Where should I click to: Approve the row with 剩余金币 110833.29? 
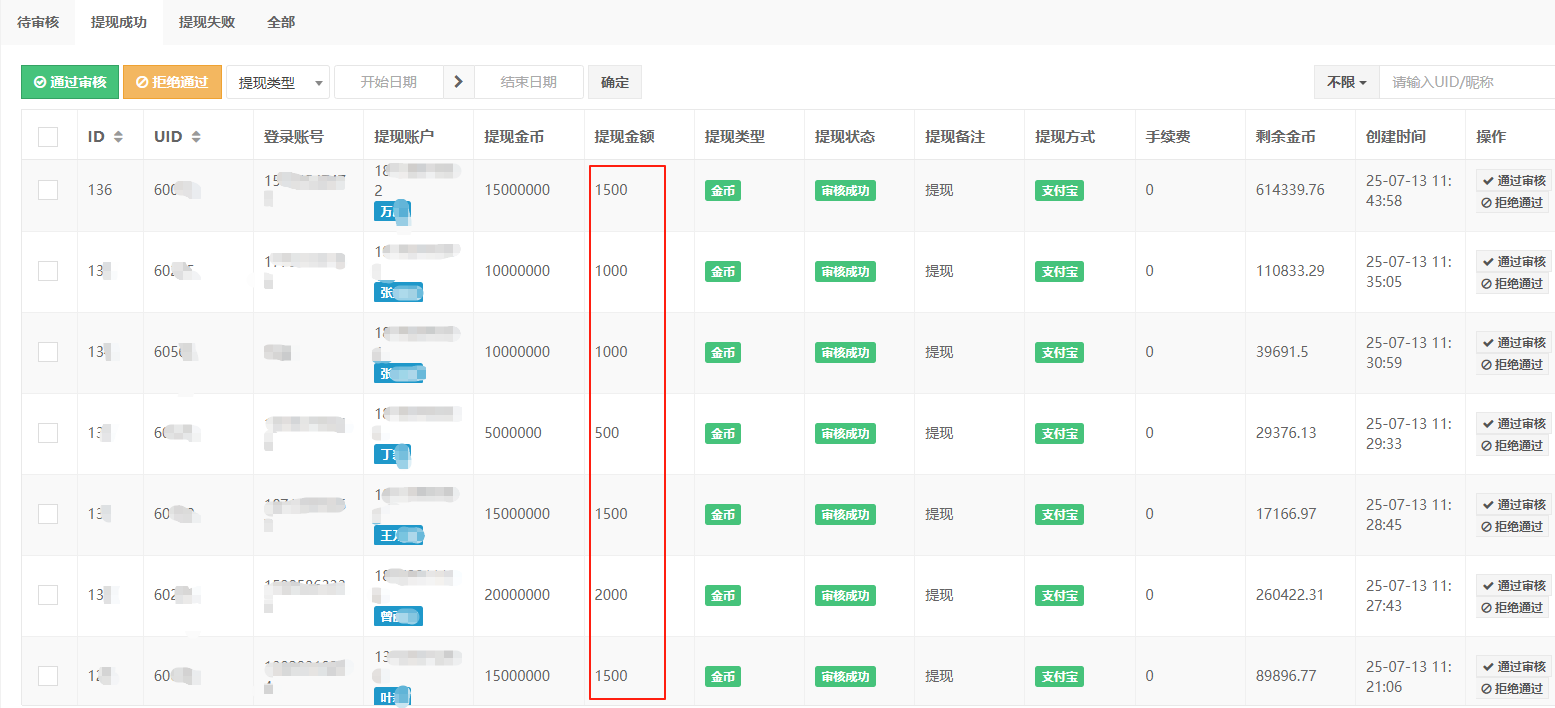click(1513, 261)
